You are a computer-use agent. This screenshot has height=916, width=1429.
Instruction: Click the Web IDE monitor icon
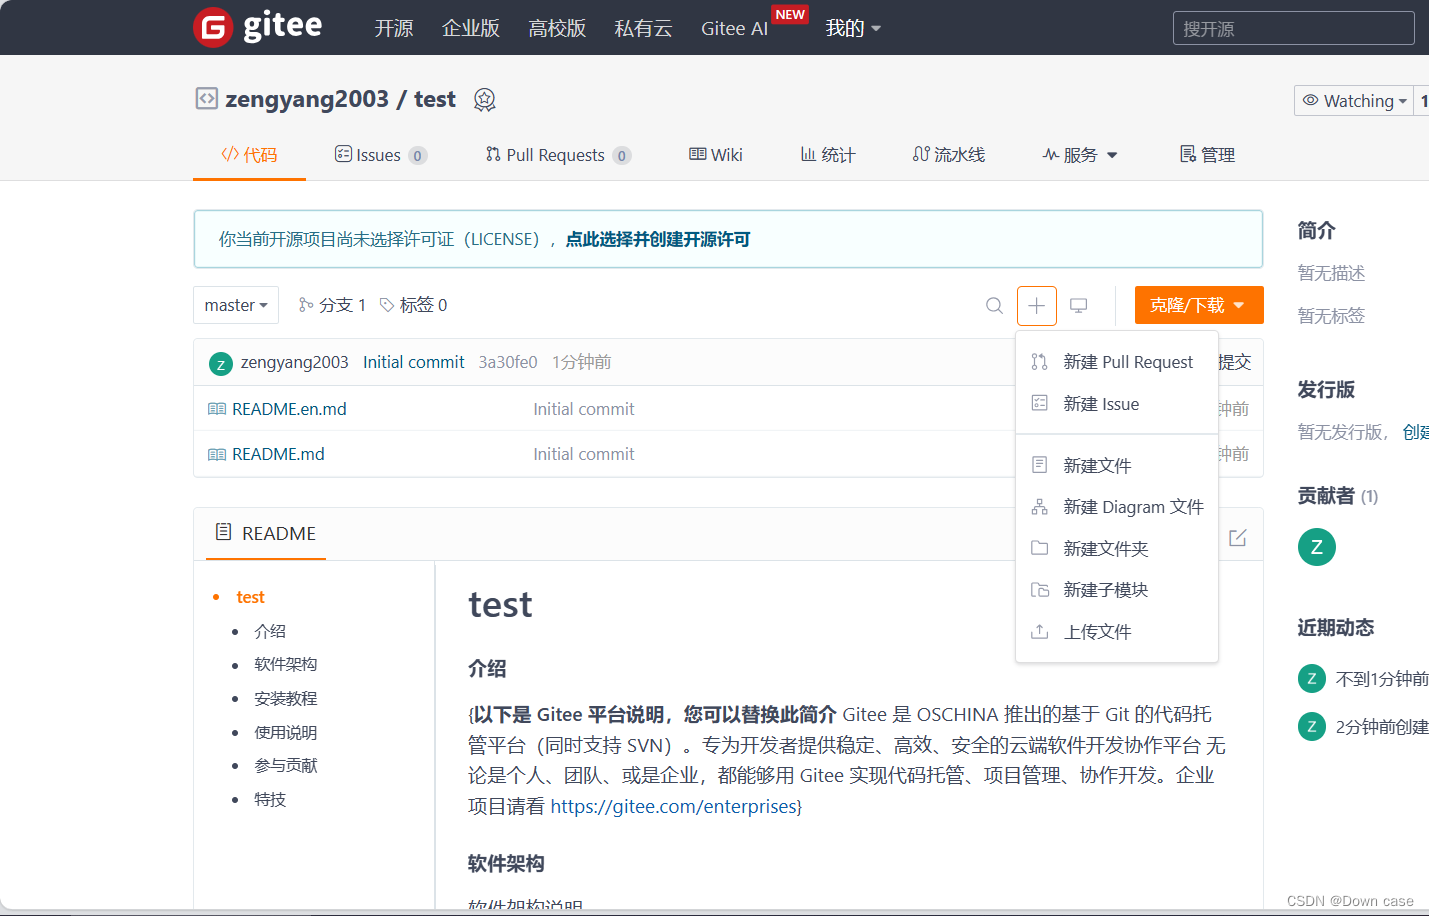(1079, 305)
